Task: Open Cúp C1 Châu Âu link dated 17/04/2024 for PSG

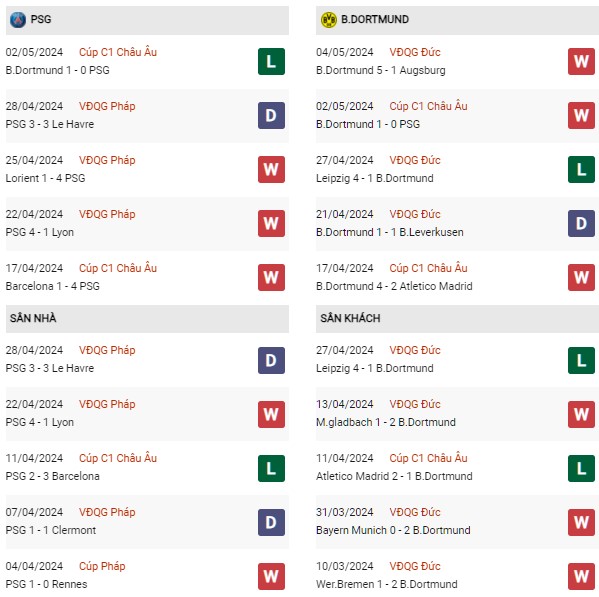Action: point(118,268)
